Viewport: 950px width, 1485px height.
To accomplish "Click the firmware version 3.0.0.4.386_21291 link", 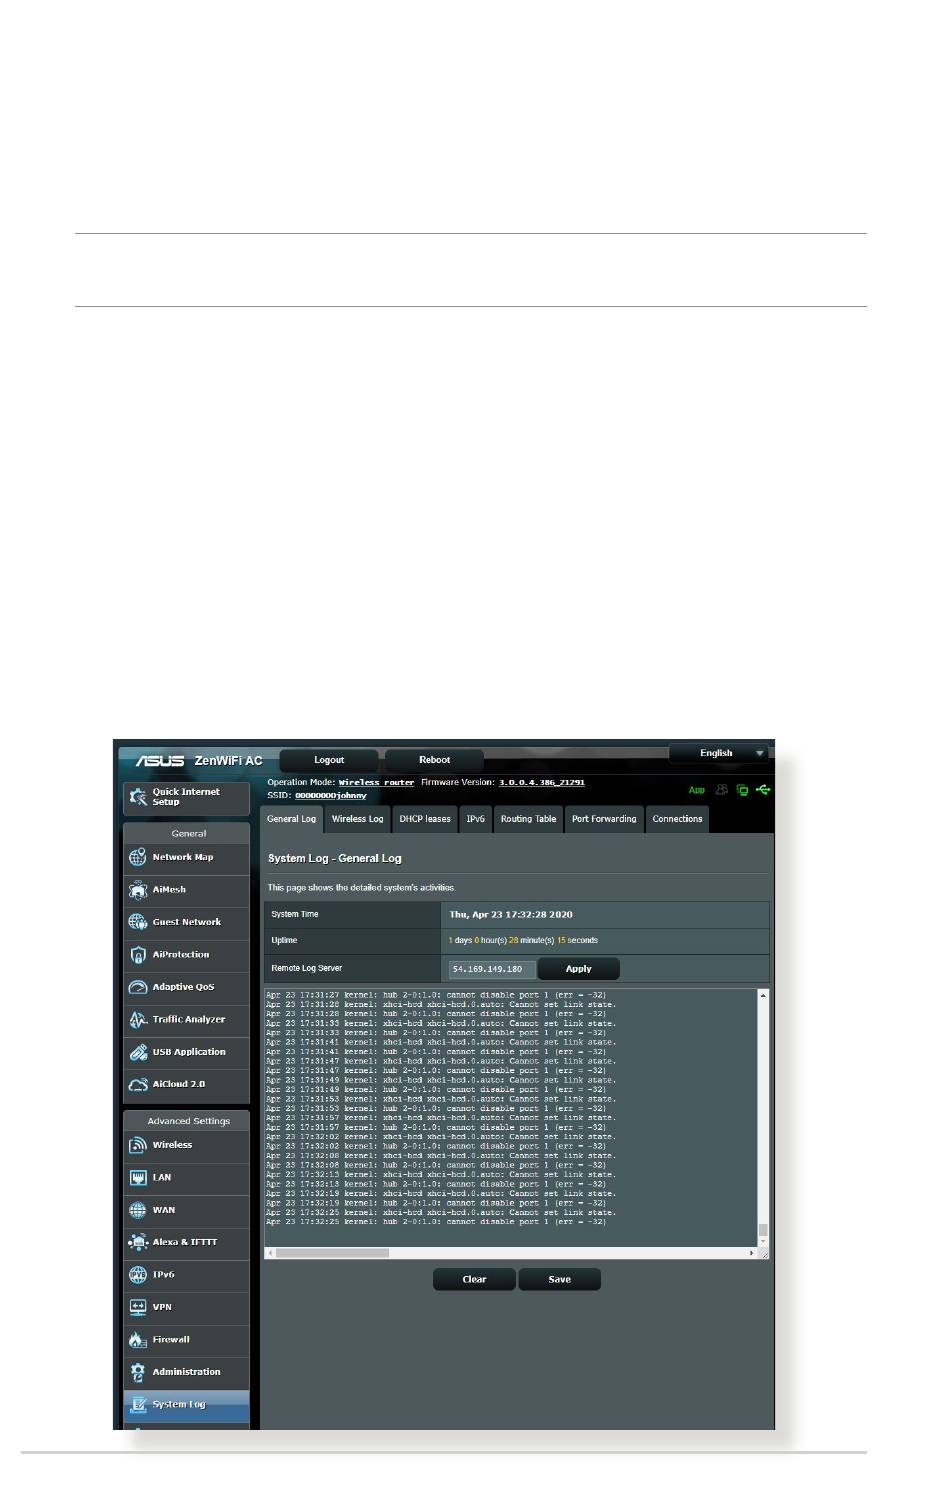I will point(542,783).
